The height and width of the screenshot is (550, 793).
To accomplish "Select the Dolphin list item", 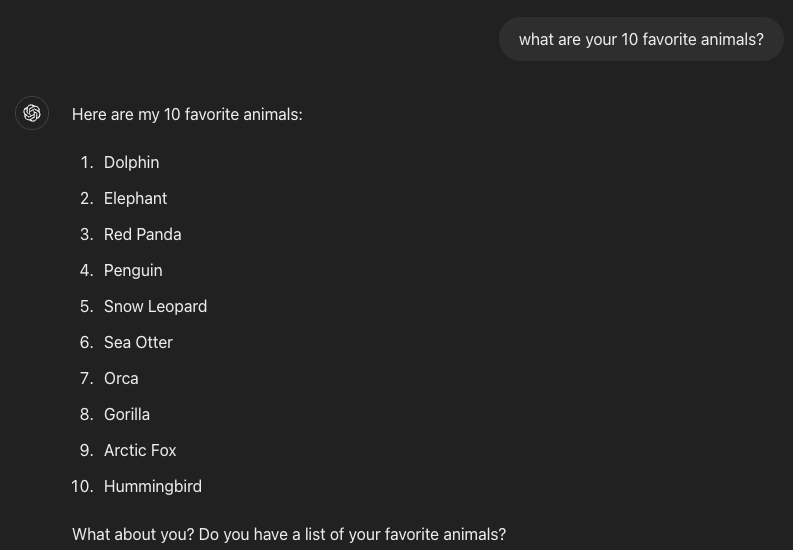I will click(x=131, y=162).
